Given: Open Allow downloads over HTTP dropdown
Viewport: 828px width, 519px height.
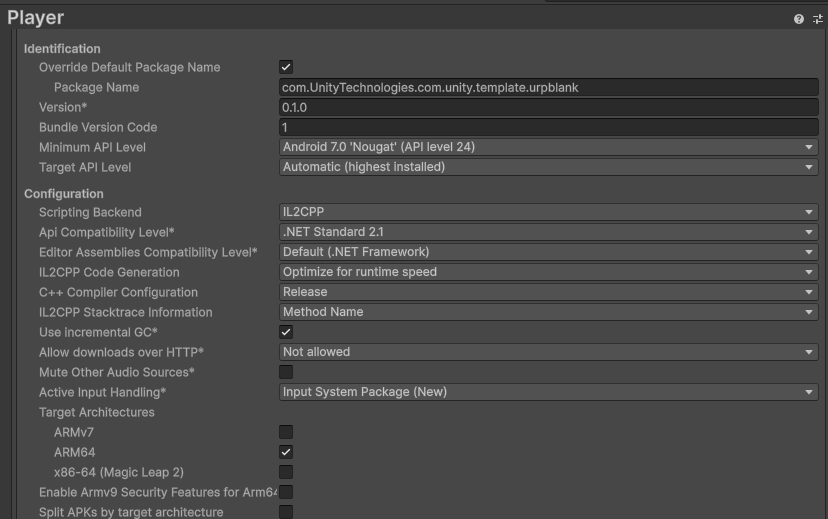Looking at the screenshot, I should coord(549,352).
